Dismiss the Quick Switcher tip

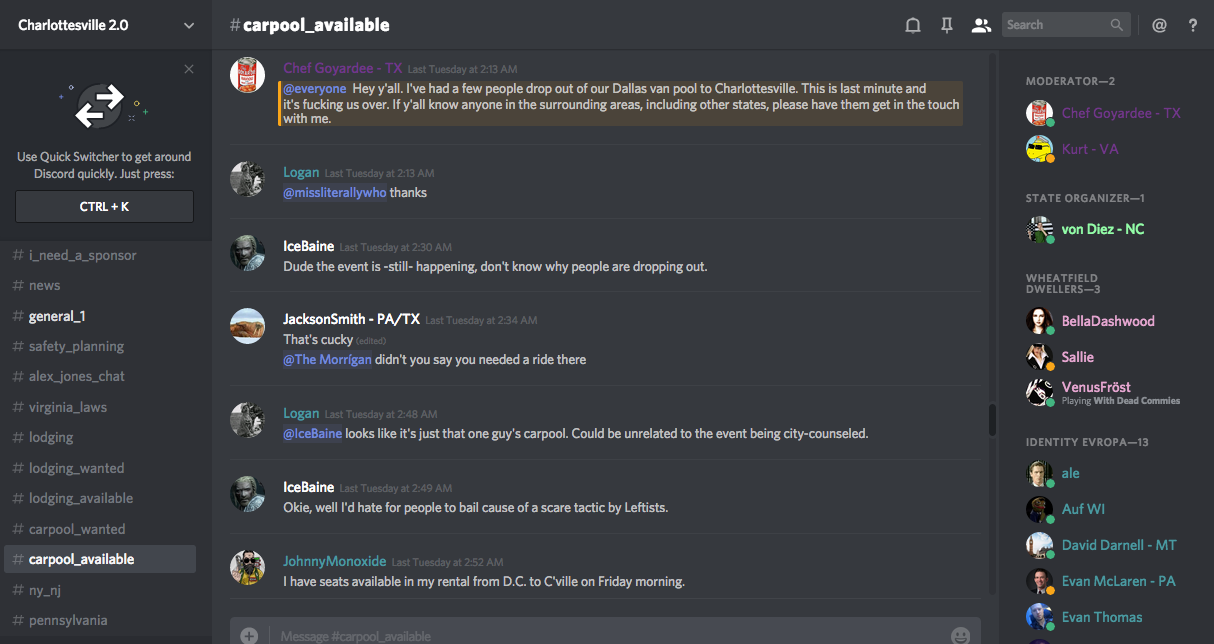click(189, 69)
